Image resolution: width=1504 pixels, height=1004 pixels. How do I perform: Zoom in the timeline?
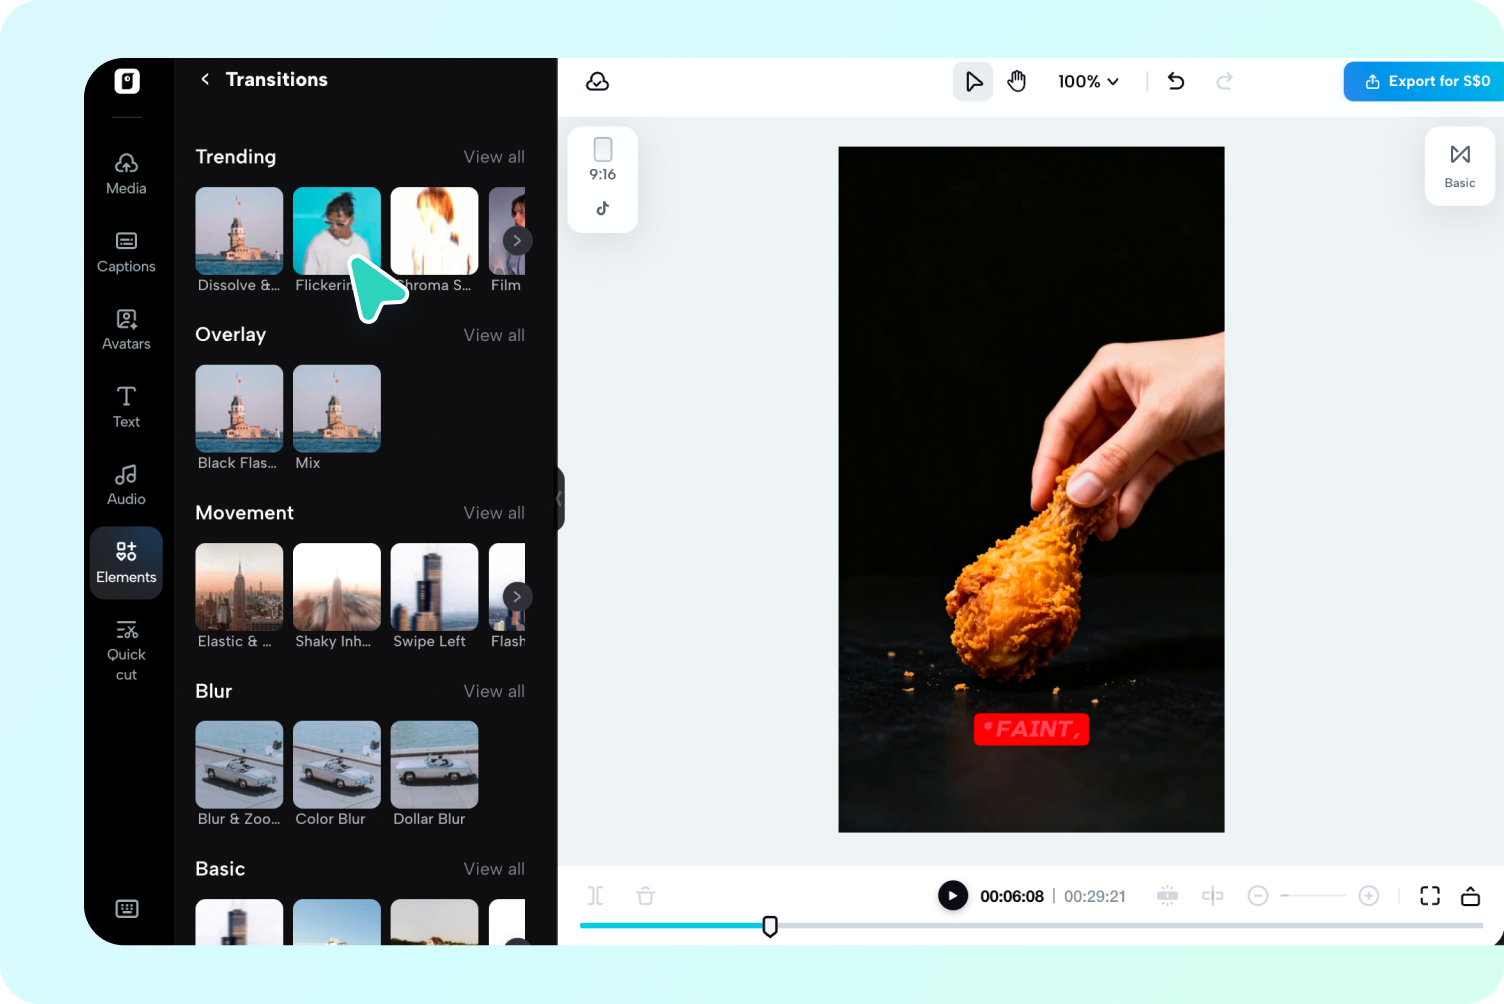tap(1369, 896)
